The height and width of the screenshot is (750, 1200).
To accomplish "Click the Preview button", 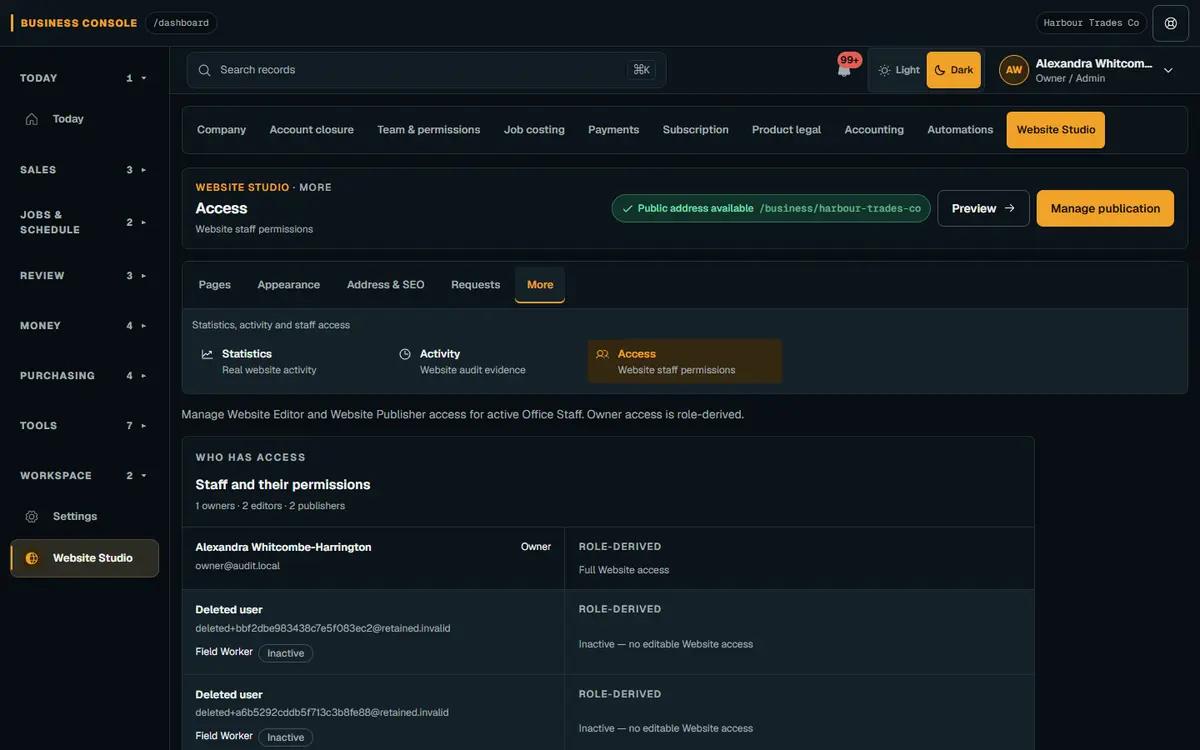I will [x=983, y=208].
